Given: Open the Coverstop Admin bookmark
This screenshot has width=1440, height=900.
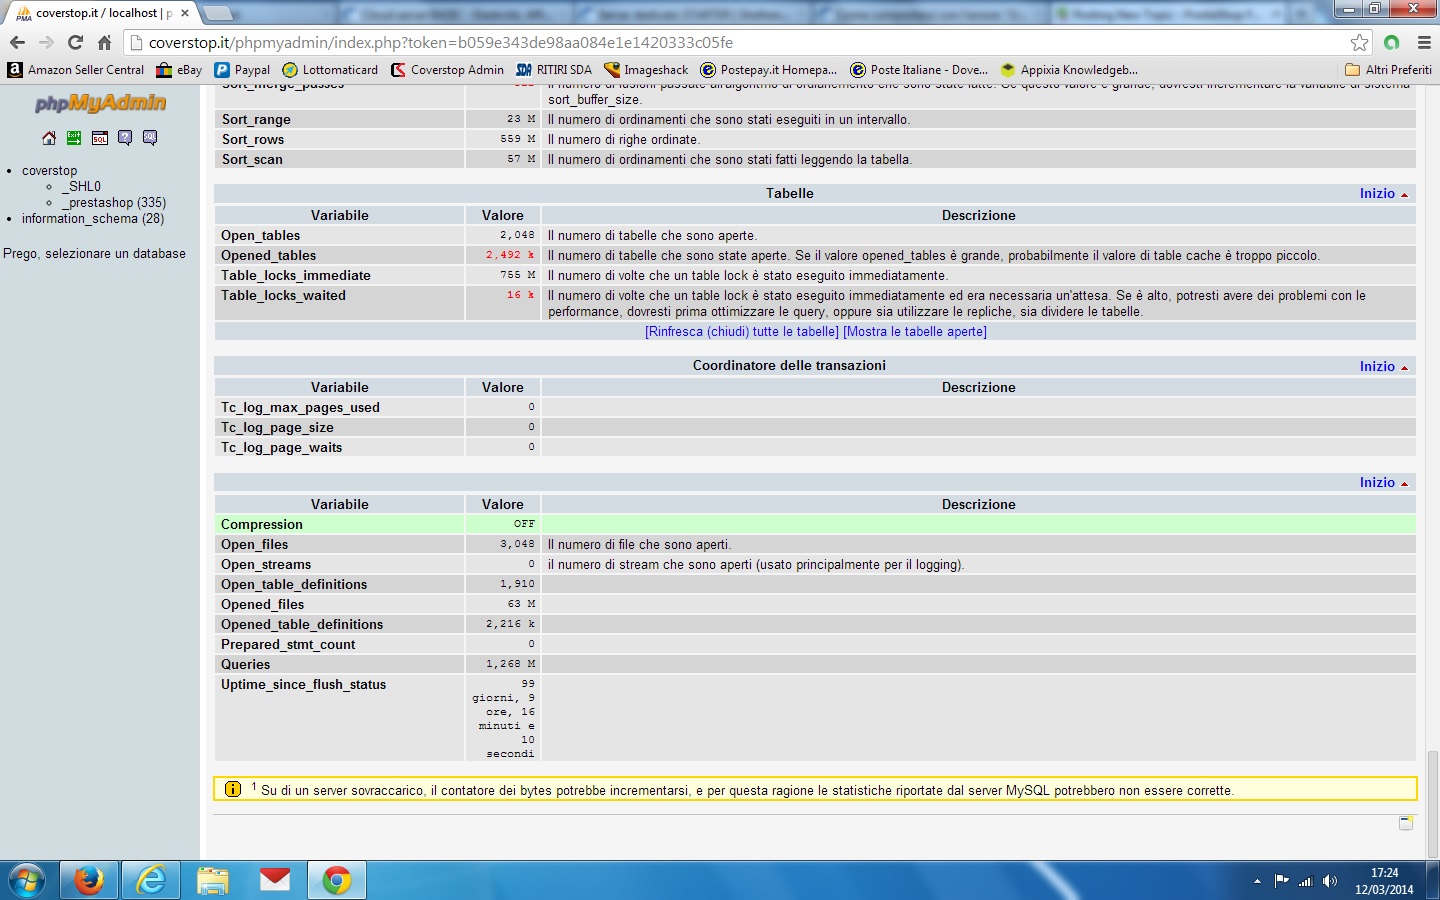Looking at the screenshot, I should click(x=448, y=70).
